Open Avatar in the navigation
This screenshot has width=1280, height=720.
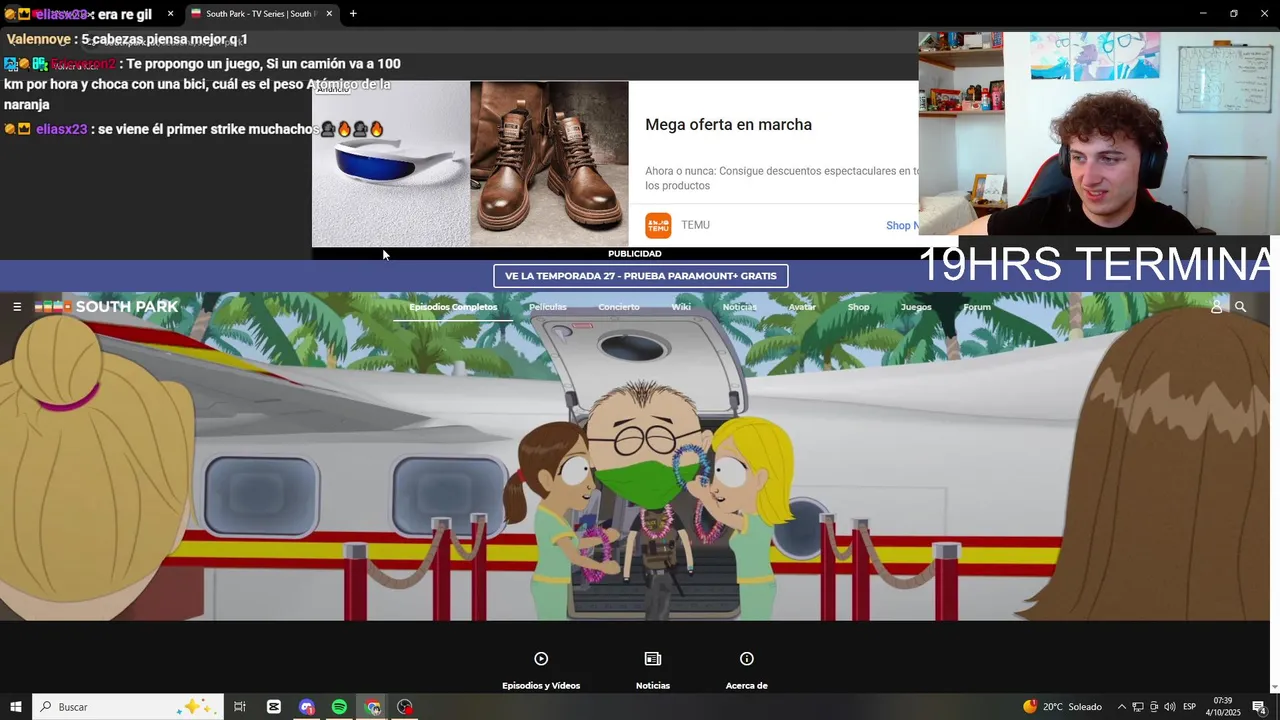802,307
